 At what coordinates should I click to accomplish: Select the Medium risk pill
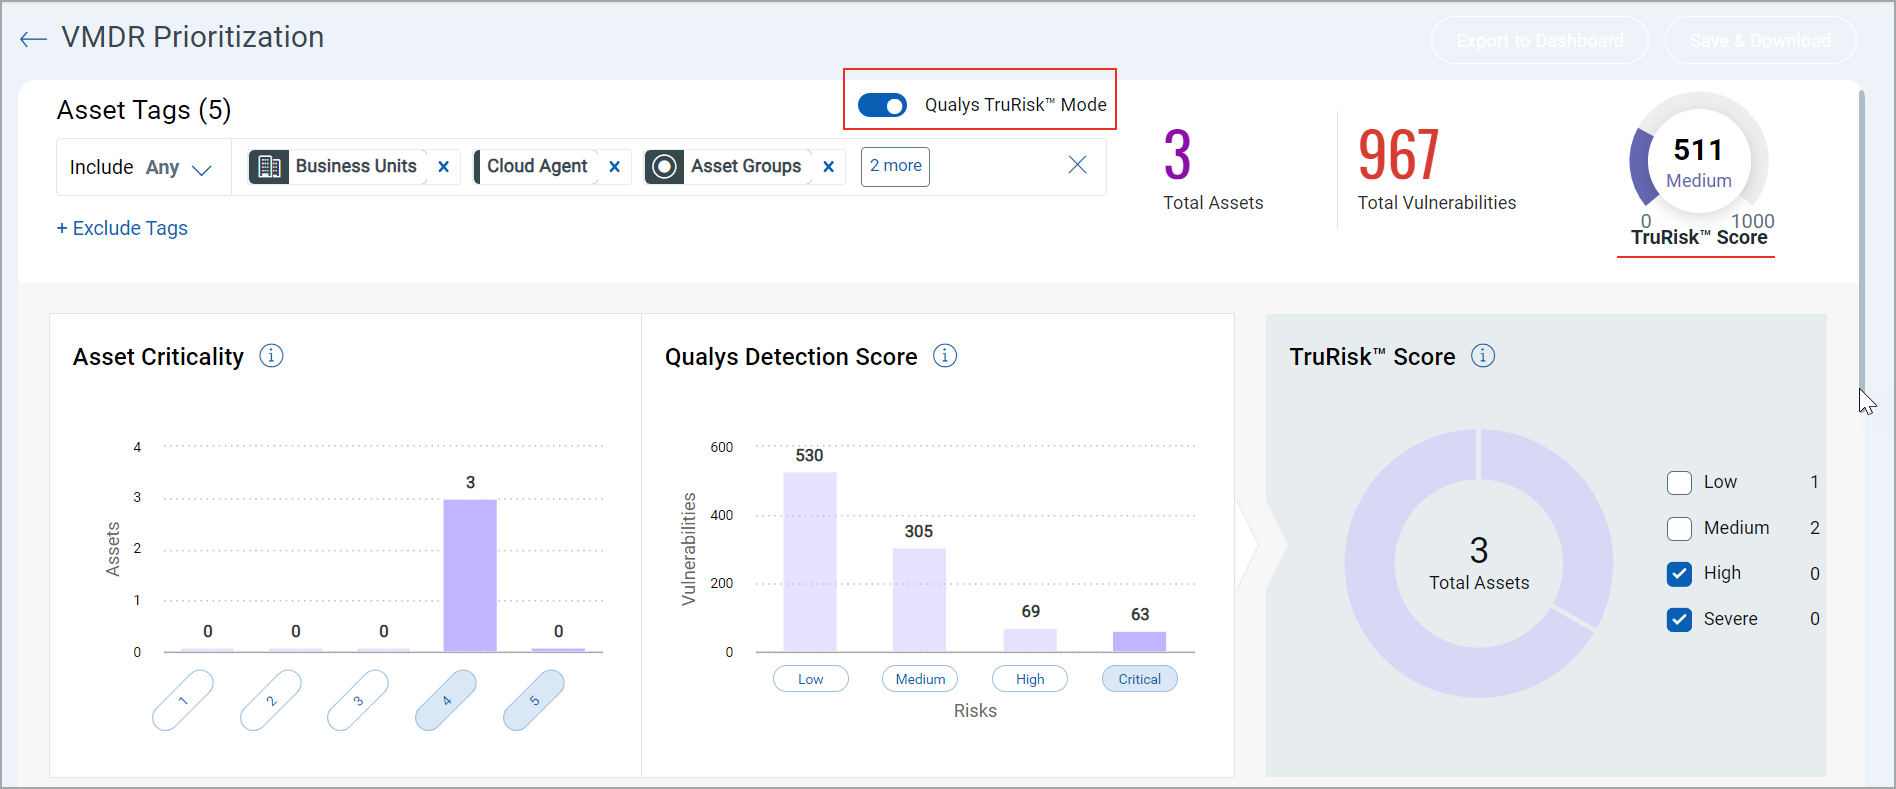click(920, 679)
